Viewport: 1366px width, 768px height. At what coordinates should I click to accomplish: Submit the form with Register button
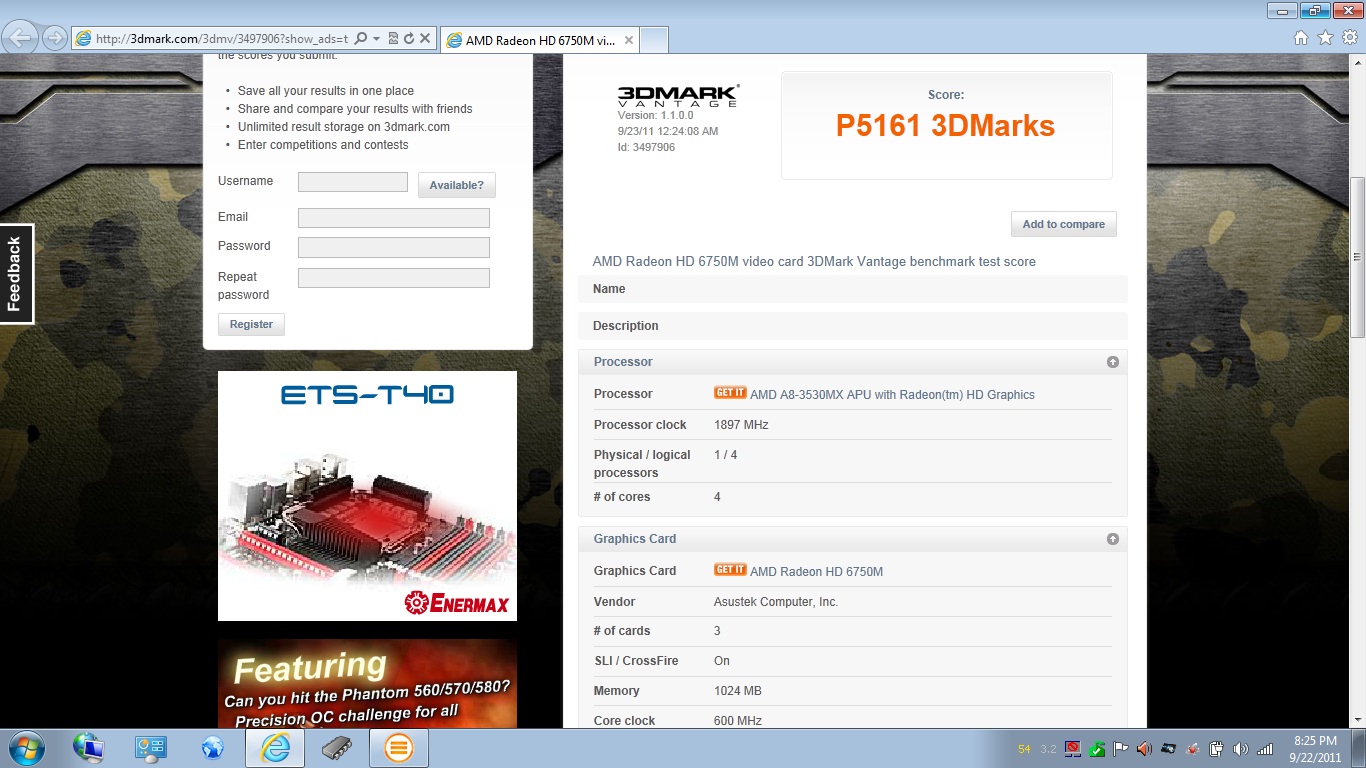click(251, 324)
